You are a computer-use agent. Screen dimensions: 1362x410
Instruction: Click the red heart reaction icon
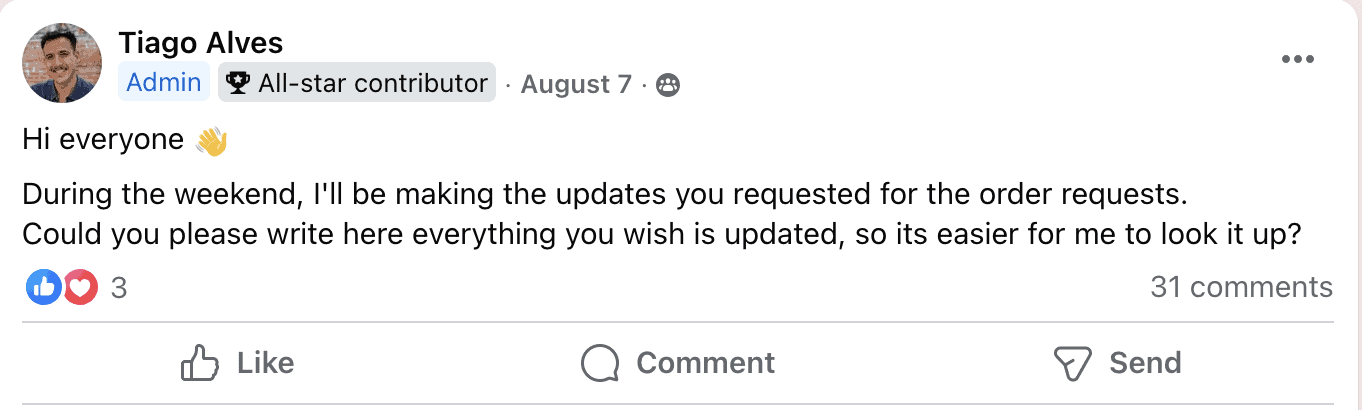pos(80,288)
